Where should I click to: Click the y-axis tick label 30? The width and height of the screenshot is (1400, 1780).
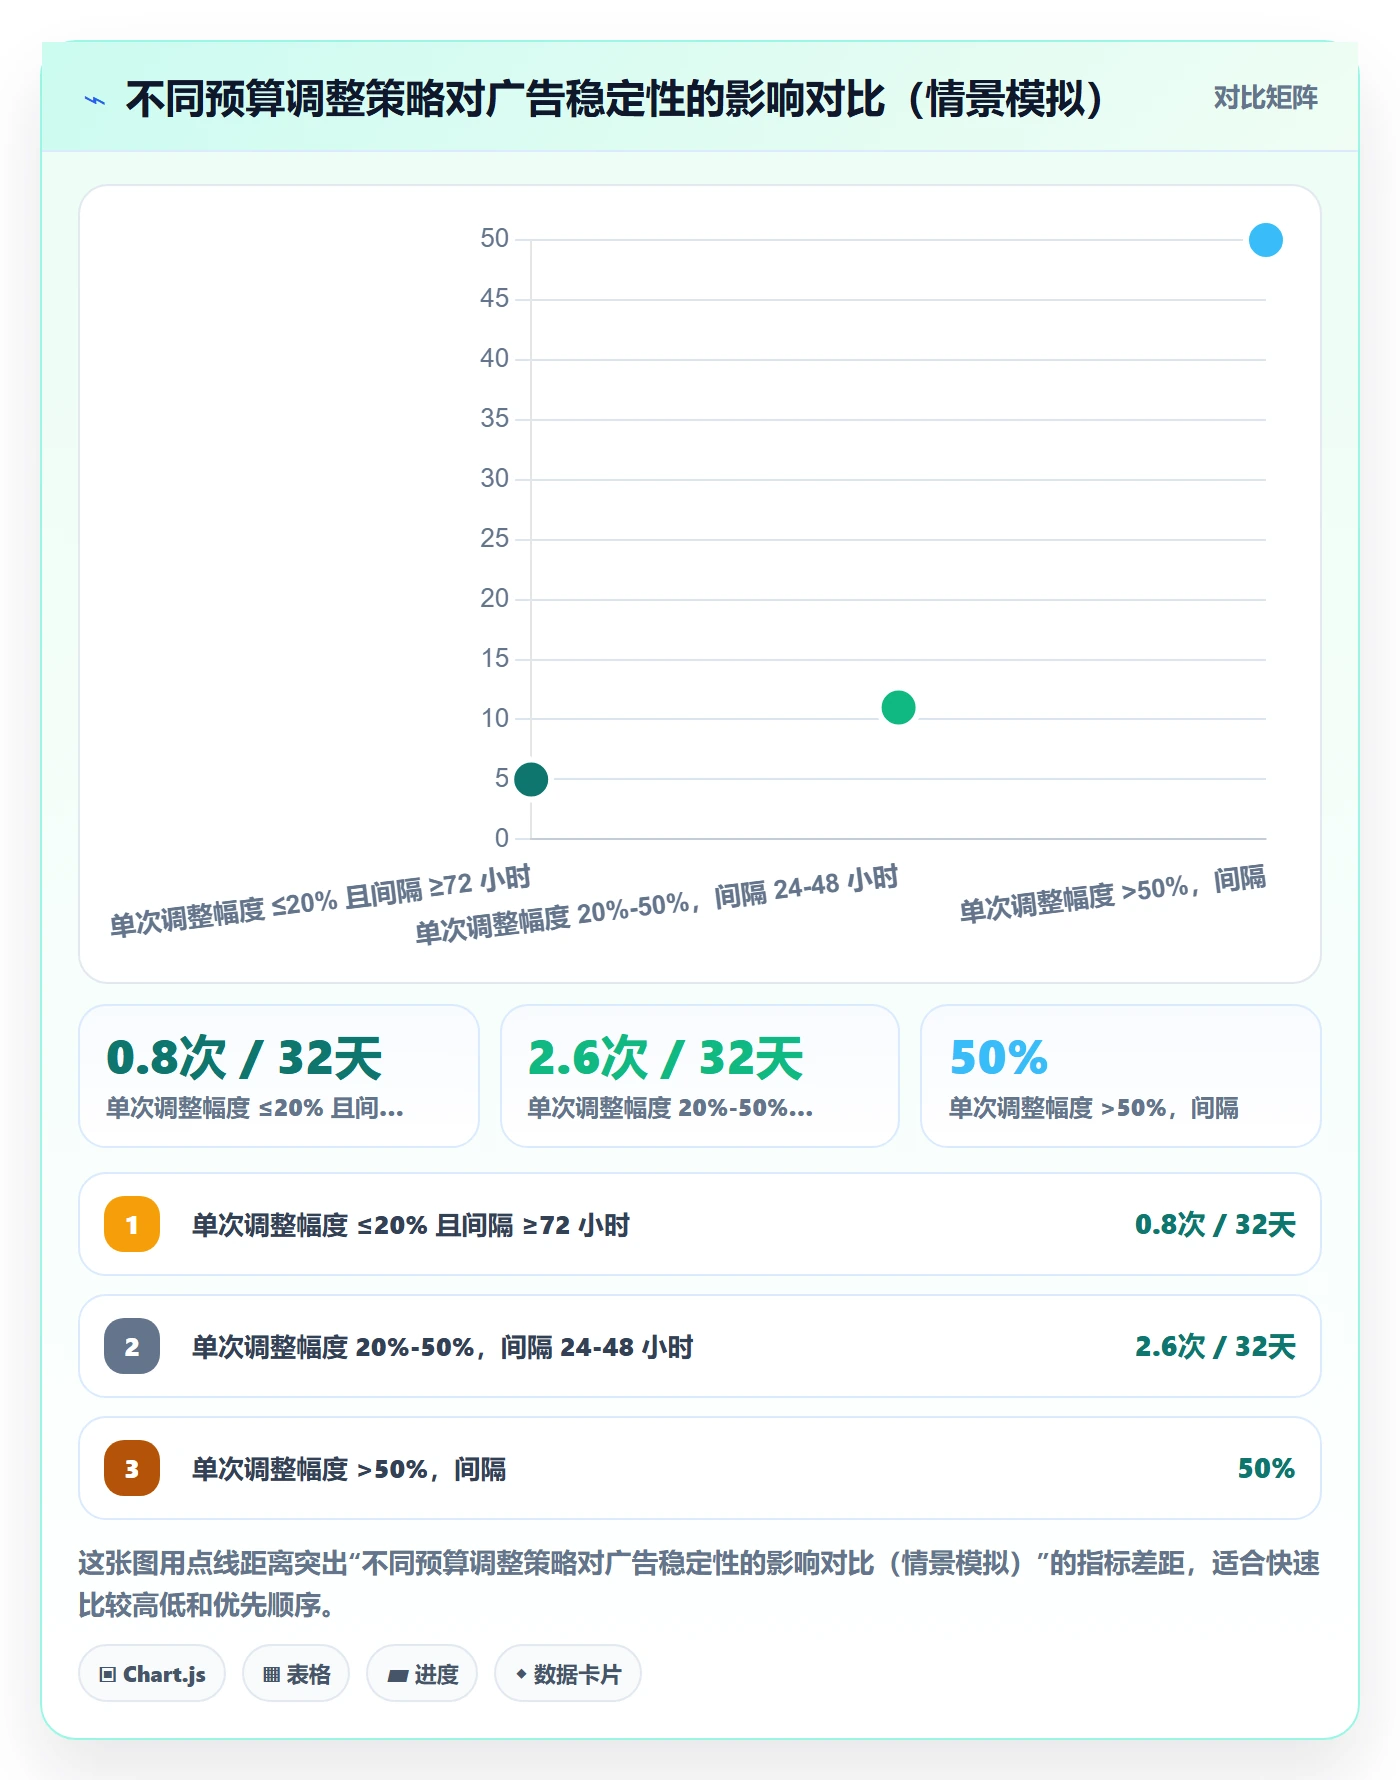[x=494, y=479]
